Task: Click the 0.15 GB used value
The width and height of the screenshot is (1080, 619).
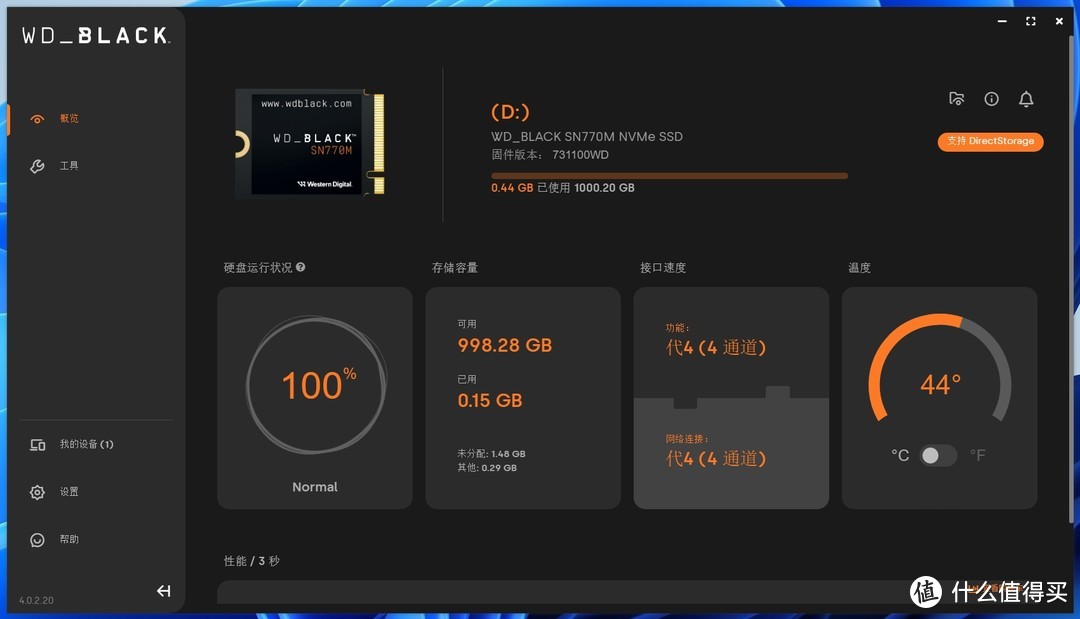Action: 490,400
